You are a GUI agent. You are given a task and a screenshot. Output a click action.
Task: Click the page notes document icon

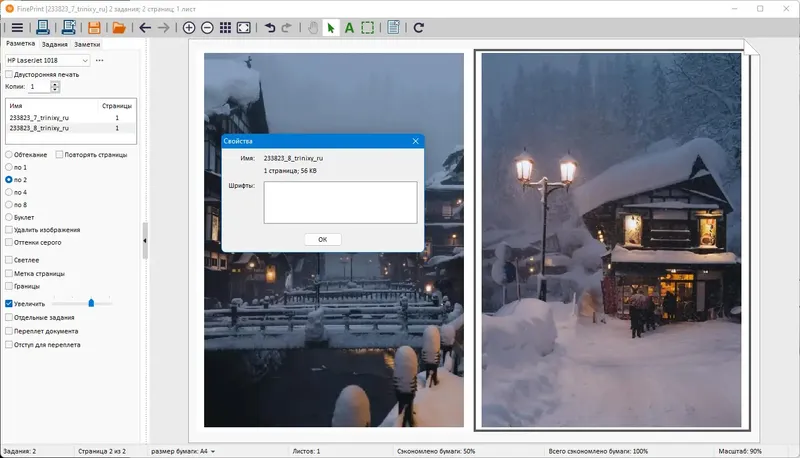(393, 28)
